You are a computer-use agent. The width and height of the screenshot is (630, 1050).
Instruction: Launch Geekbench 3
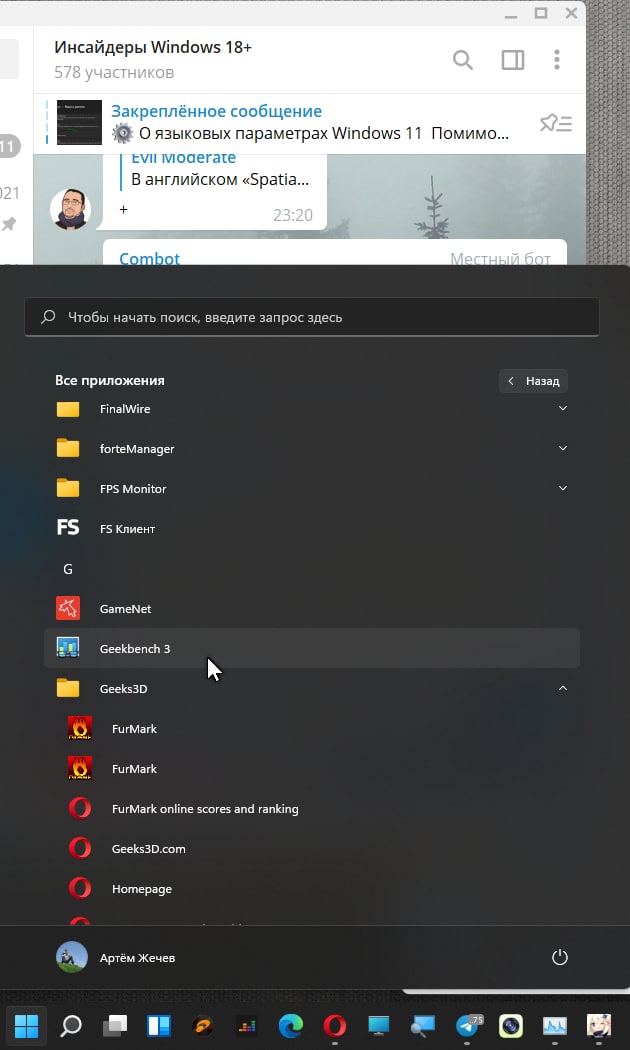[312, 648]
